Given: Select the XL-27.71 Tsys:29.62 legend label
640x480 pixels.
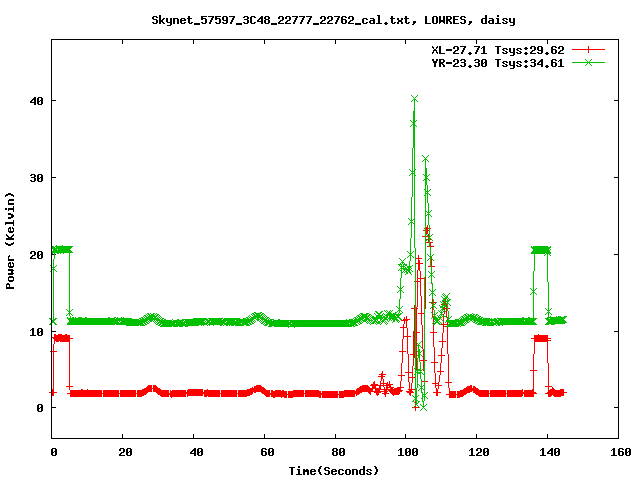Looking at the screenshot, I should tap(498, 50).
